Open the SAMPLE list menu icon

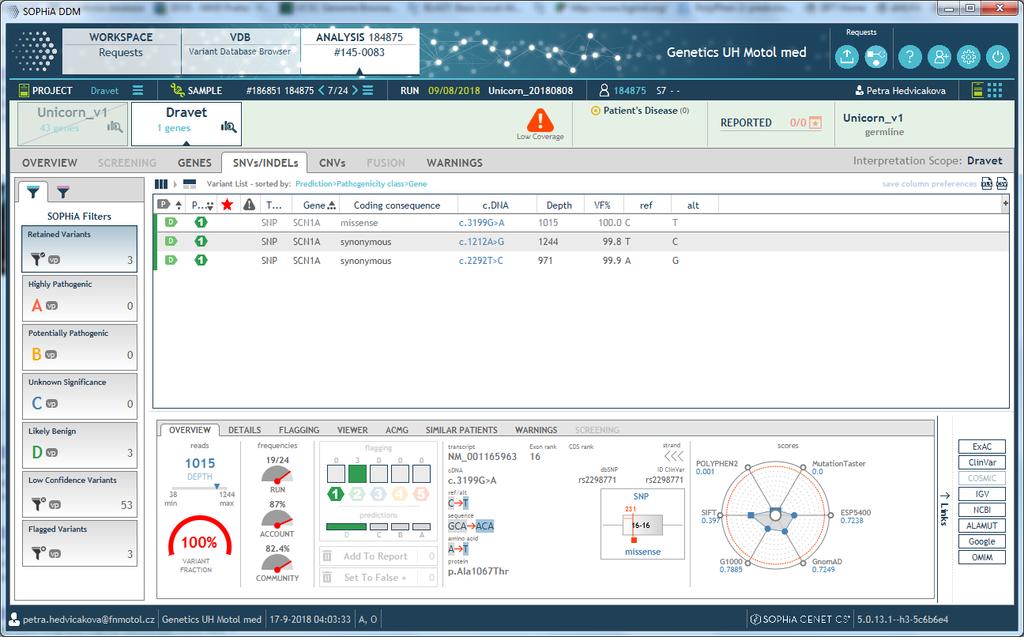pyautogui.click(x=368, y=90)
